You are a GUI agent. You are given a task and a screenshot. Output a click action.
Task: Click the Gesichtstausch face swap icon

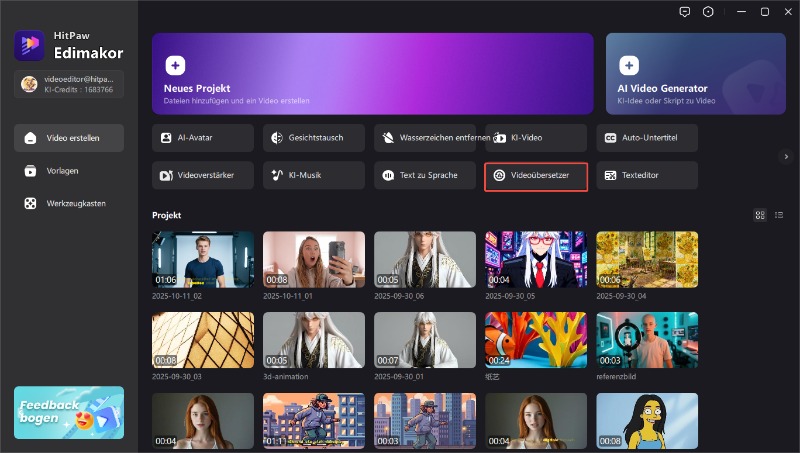277,138
